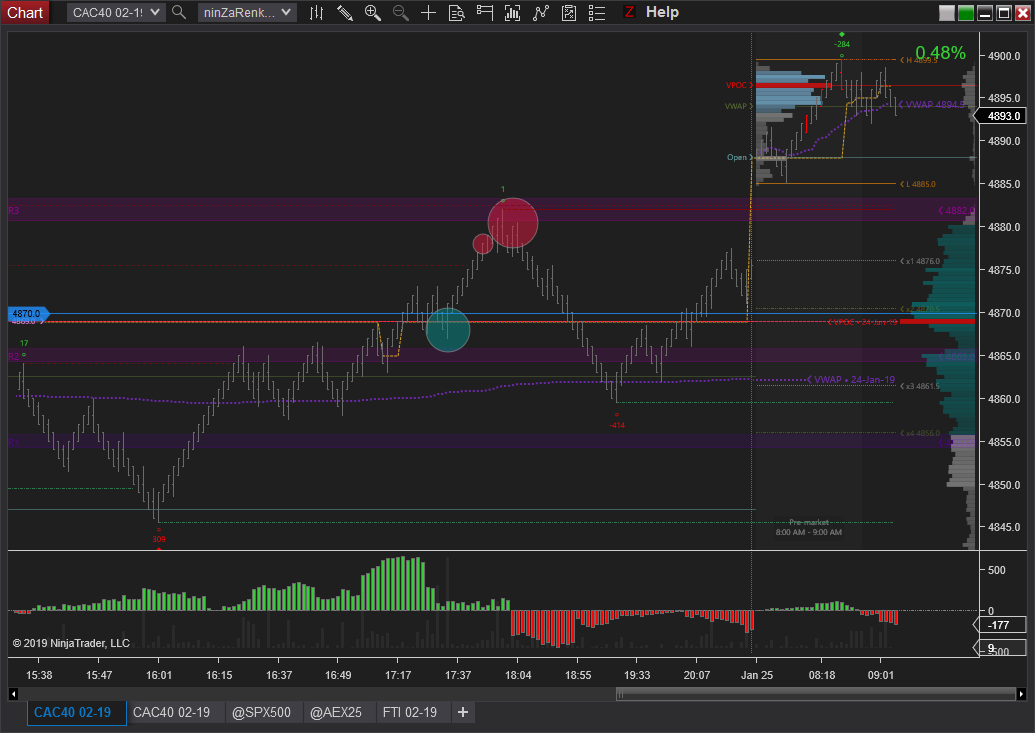1035x733 pixels.
Task: Switch to the second CAC40 02-19 tab
Action: pos(172,713)
